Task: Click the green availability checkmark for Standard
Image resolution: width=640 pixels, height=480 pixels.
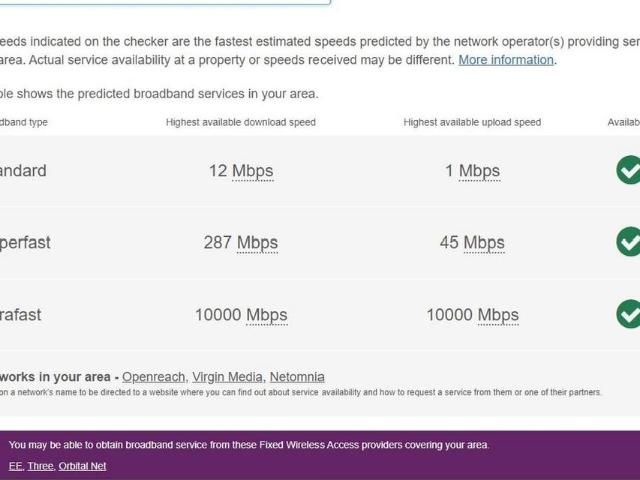Action: (628, 171)
